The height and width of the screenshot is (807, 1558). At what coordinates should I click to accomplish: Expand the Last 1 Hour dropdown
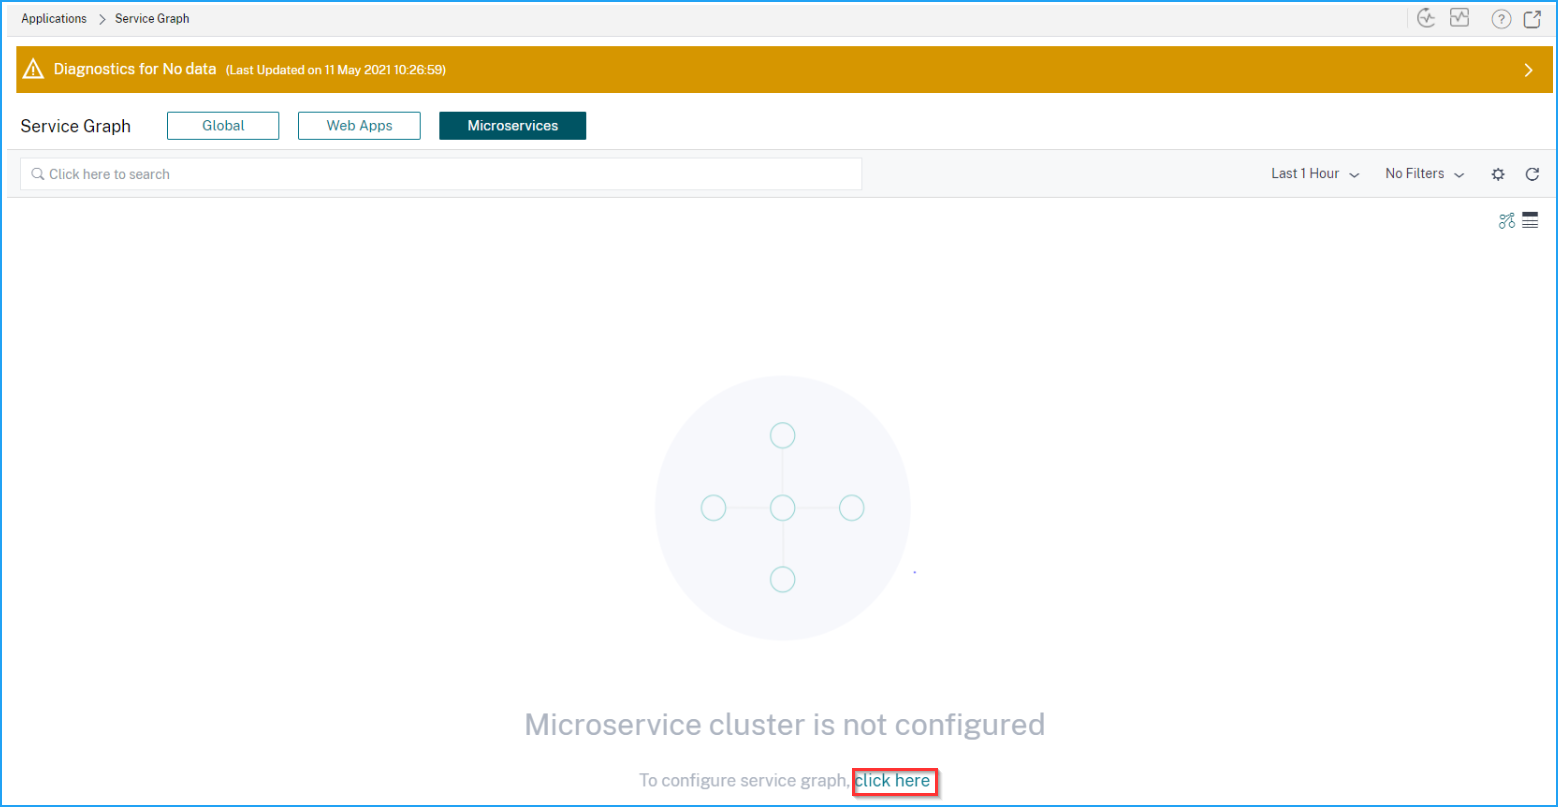coord(1315,174)
